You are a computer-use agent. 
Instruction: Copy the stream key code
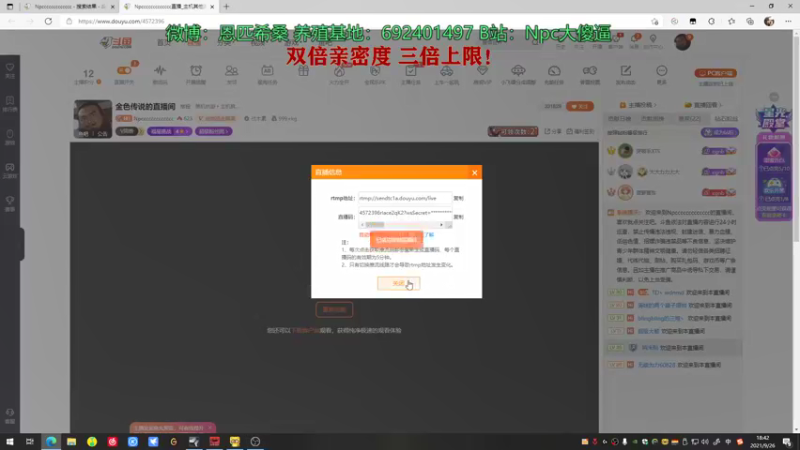(x=459, y=217)
